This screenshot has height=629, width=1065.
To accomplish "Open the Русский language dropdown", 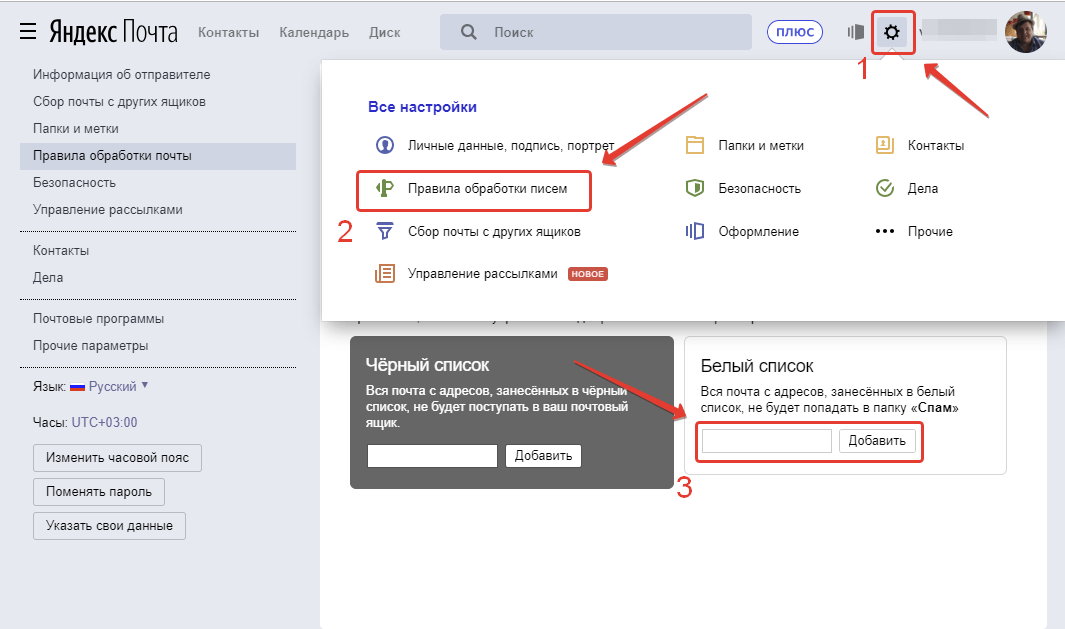I will [110, 387].
